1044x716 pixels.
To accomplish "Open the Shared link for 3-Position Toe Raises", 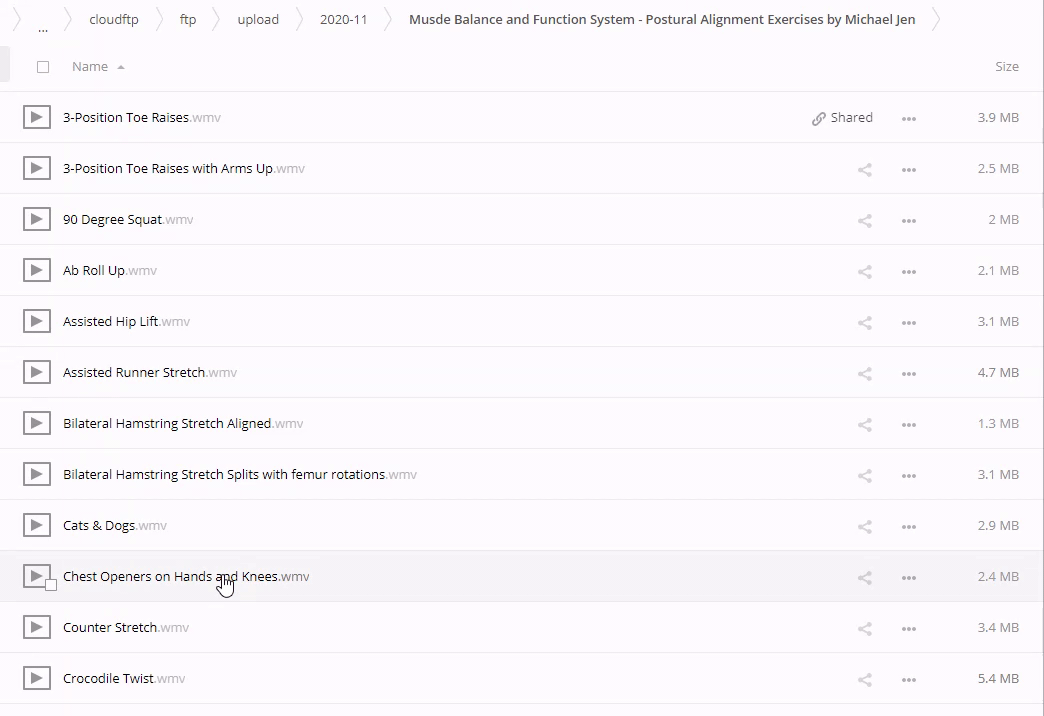I will point(842,118).
